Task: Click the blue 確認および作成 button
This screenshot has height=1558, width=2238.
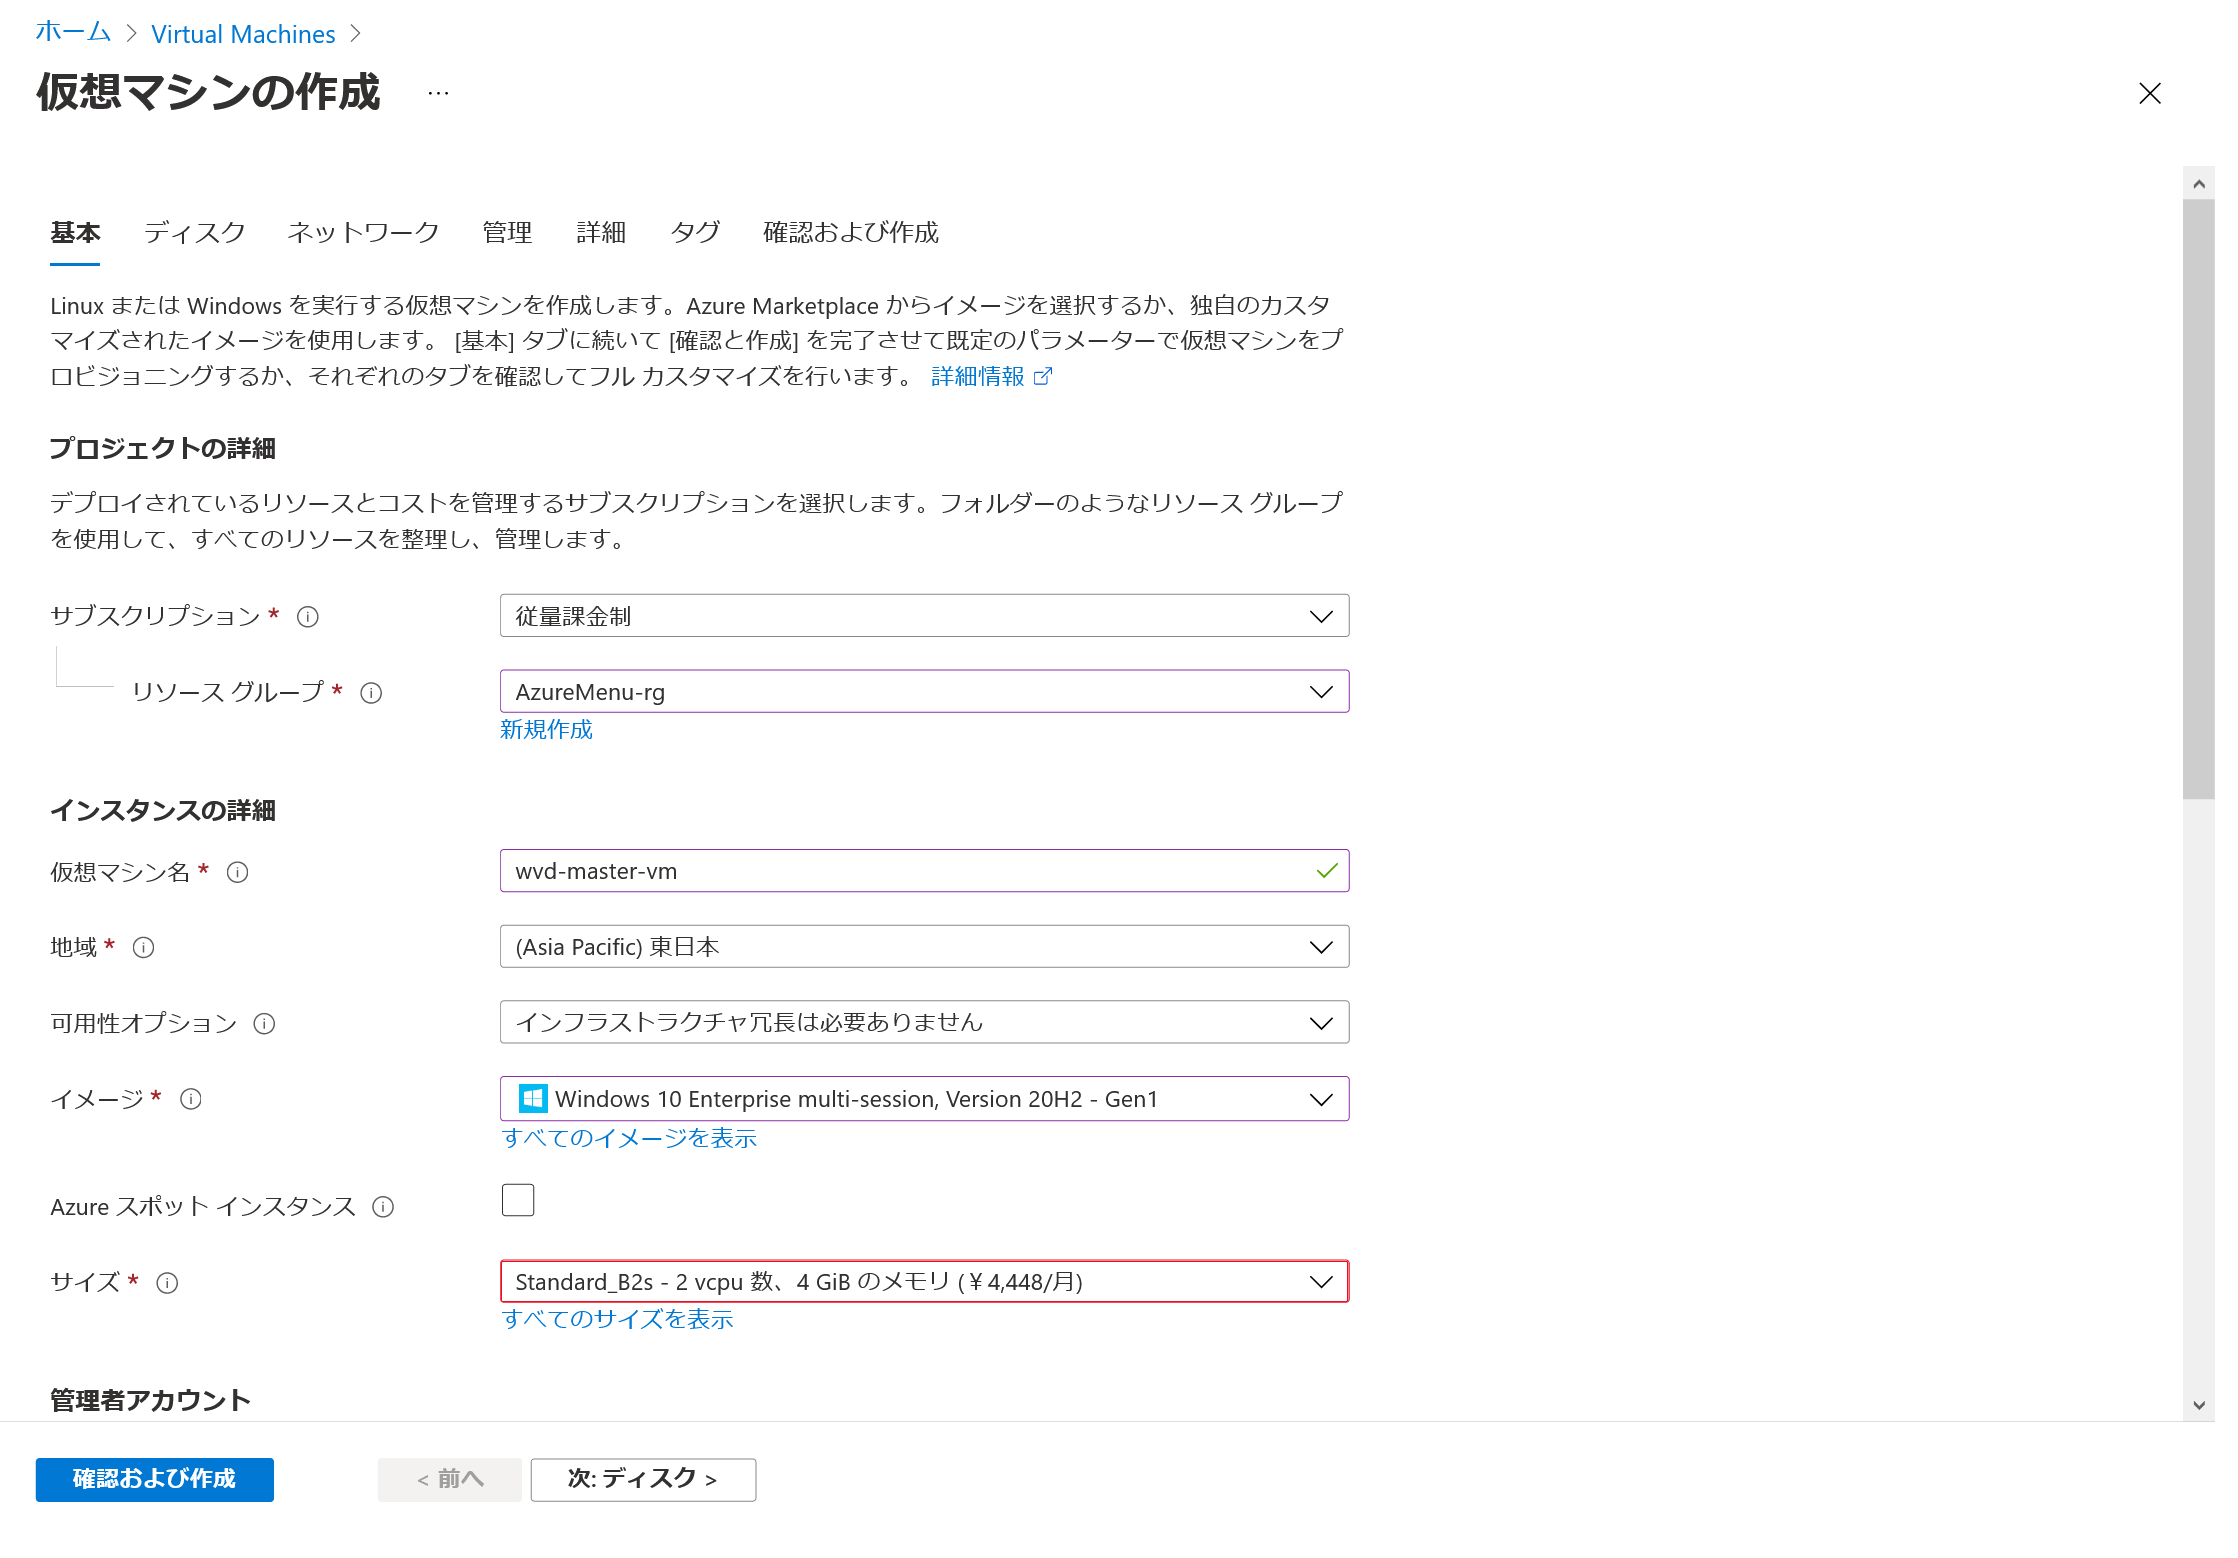Action: (154, 1480)
